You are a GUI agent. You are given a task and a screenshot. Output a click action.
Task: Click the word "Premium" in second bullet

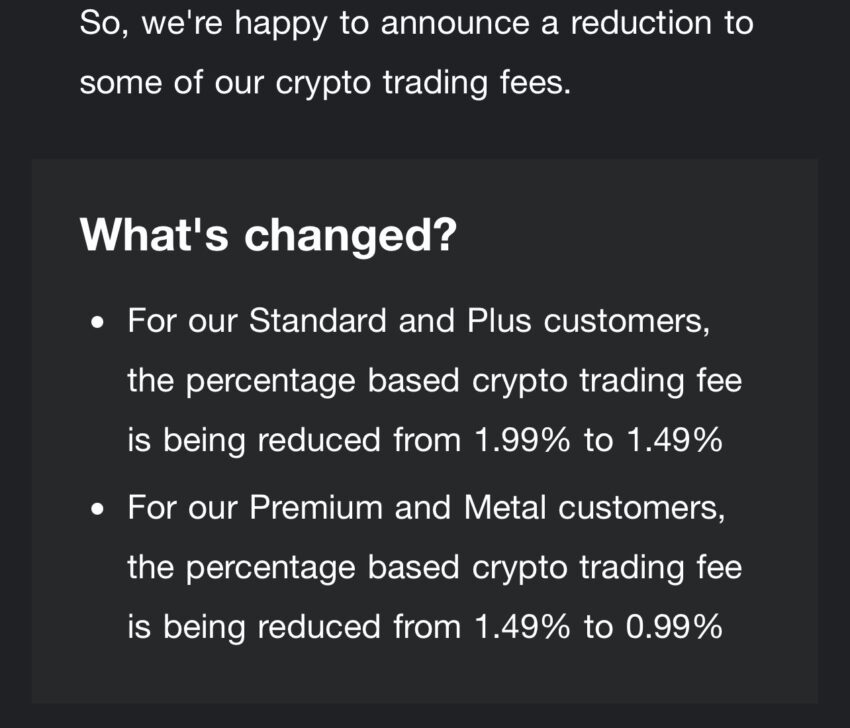click(317, 507)
